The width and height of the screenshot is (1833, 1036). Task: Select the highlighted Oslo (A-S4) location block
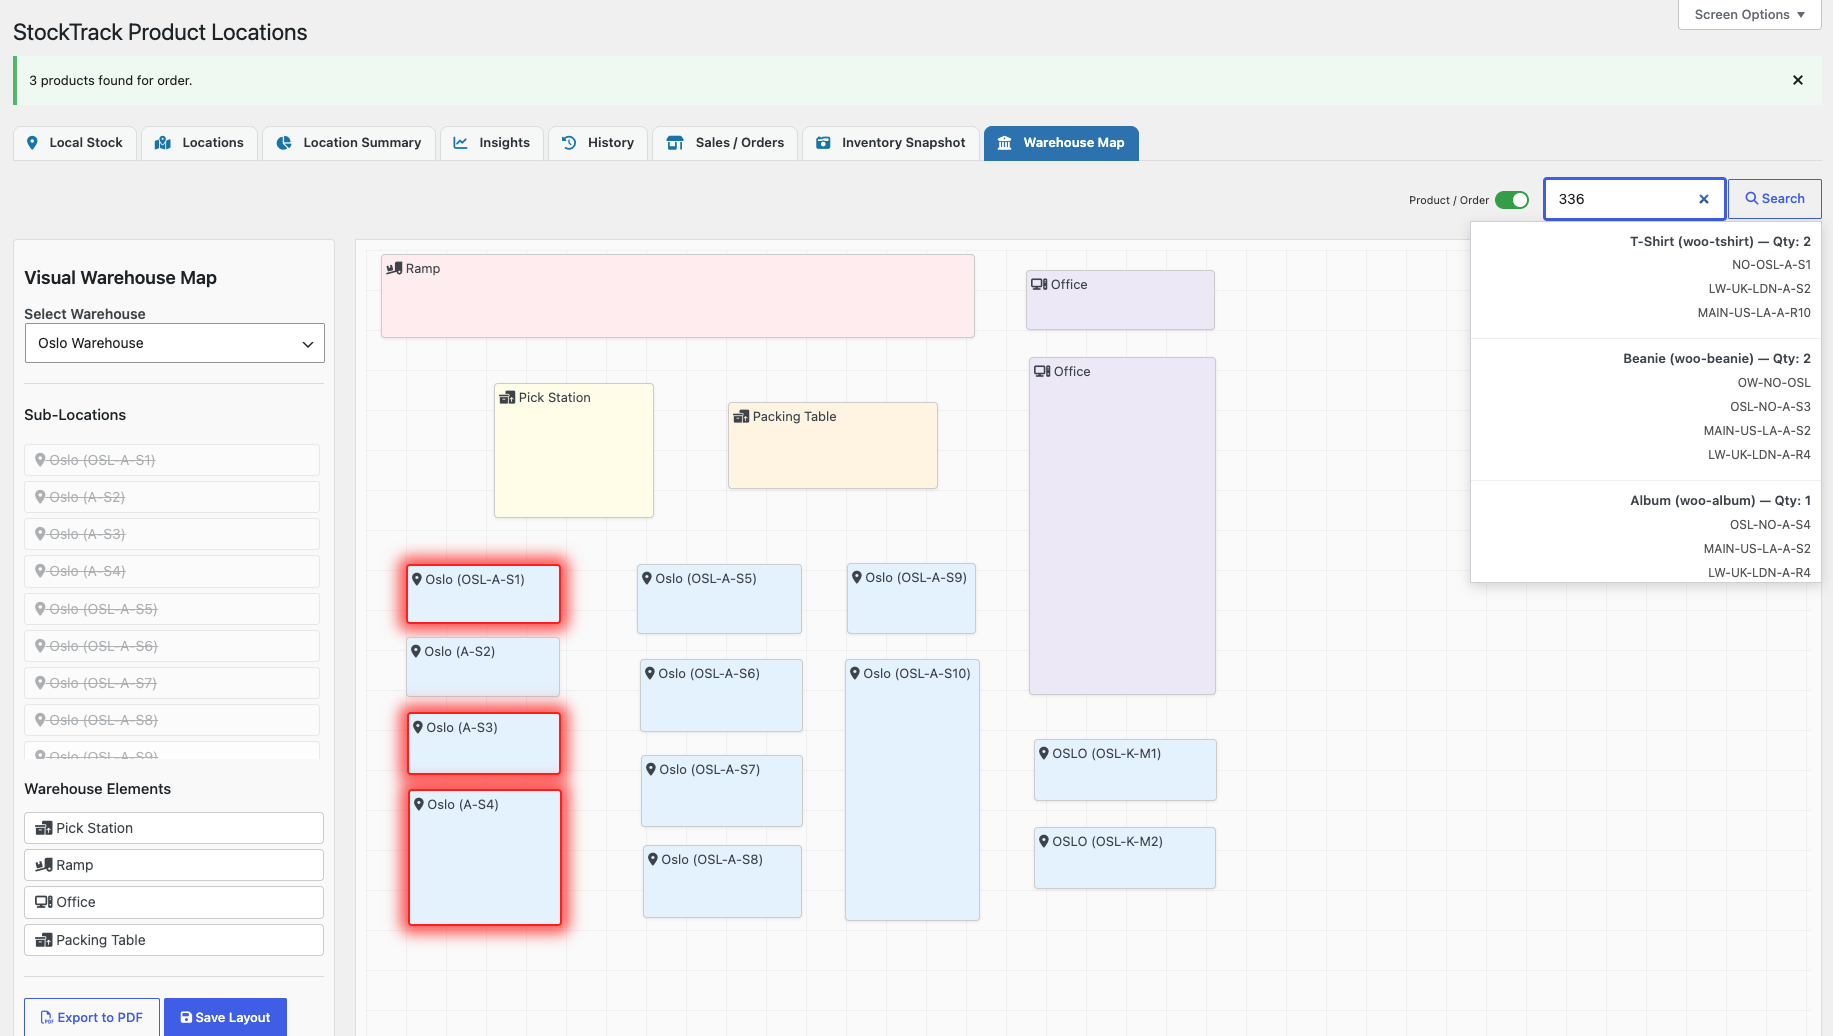pyautogui.click(x=485, y=858)
